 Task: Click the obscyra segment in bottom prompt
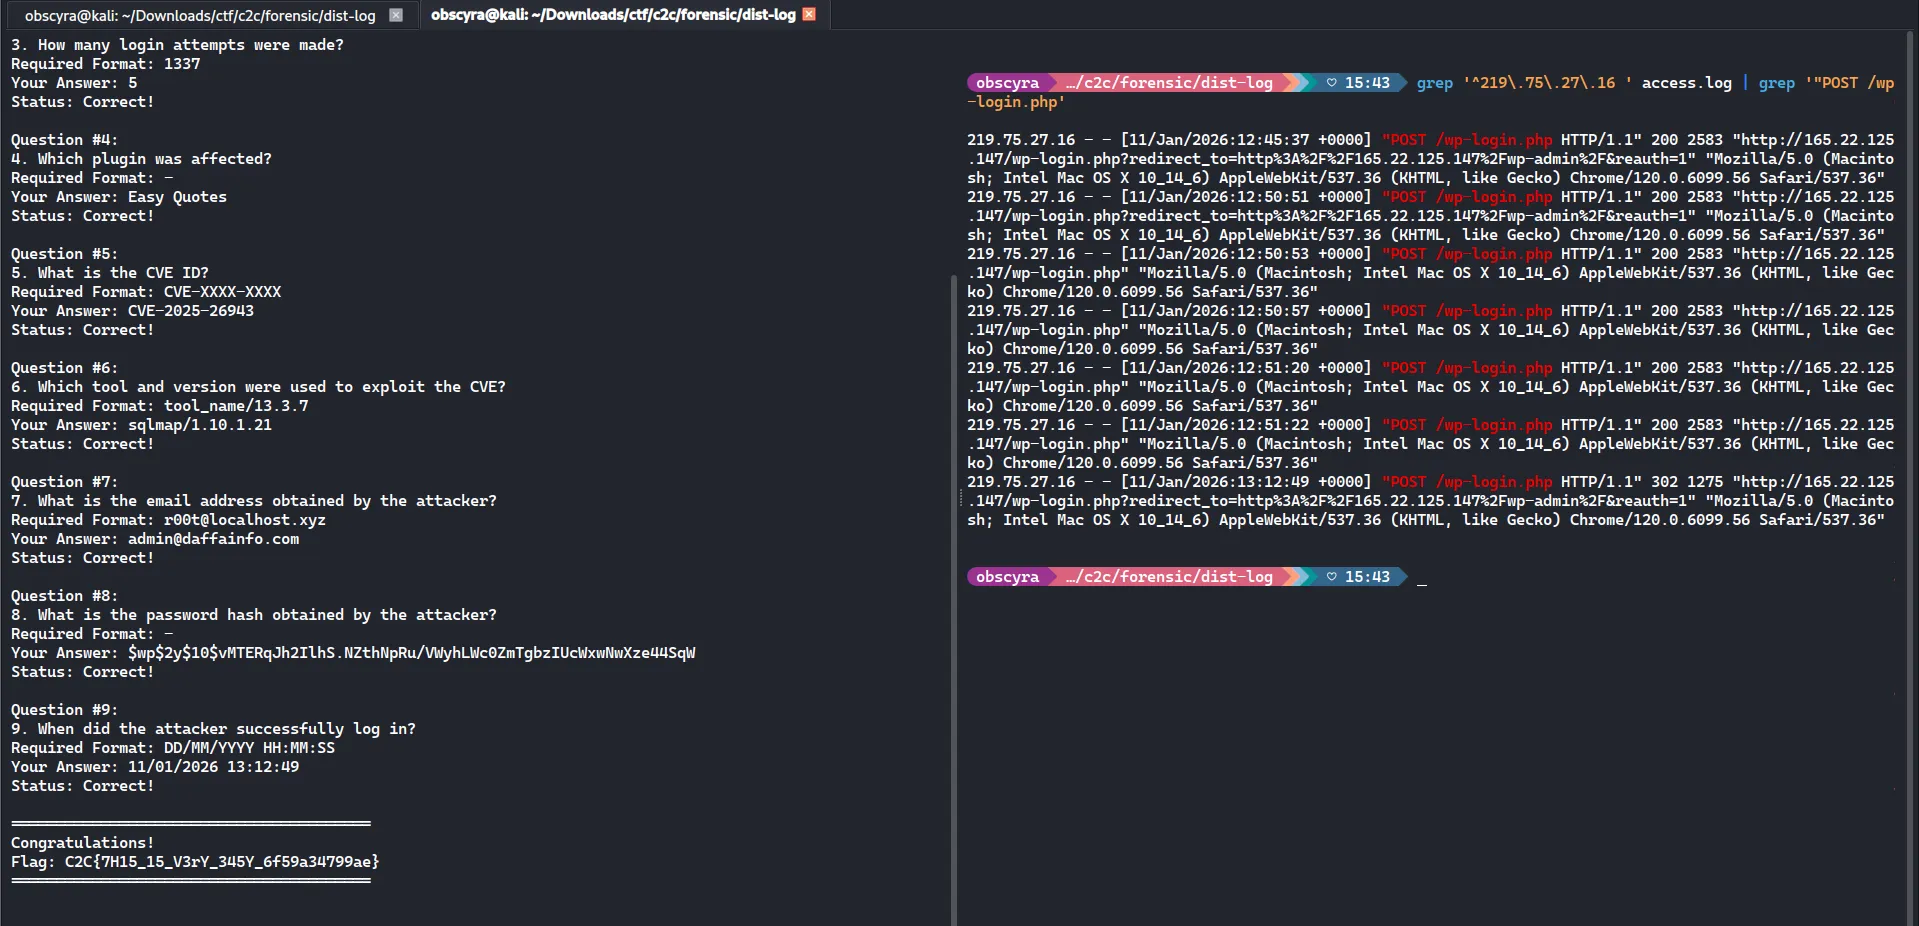click(x=1007, y=577)
